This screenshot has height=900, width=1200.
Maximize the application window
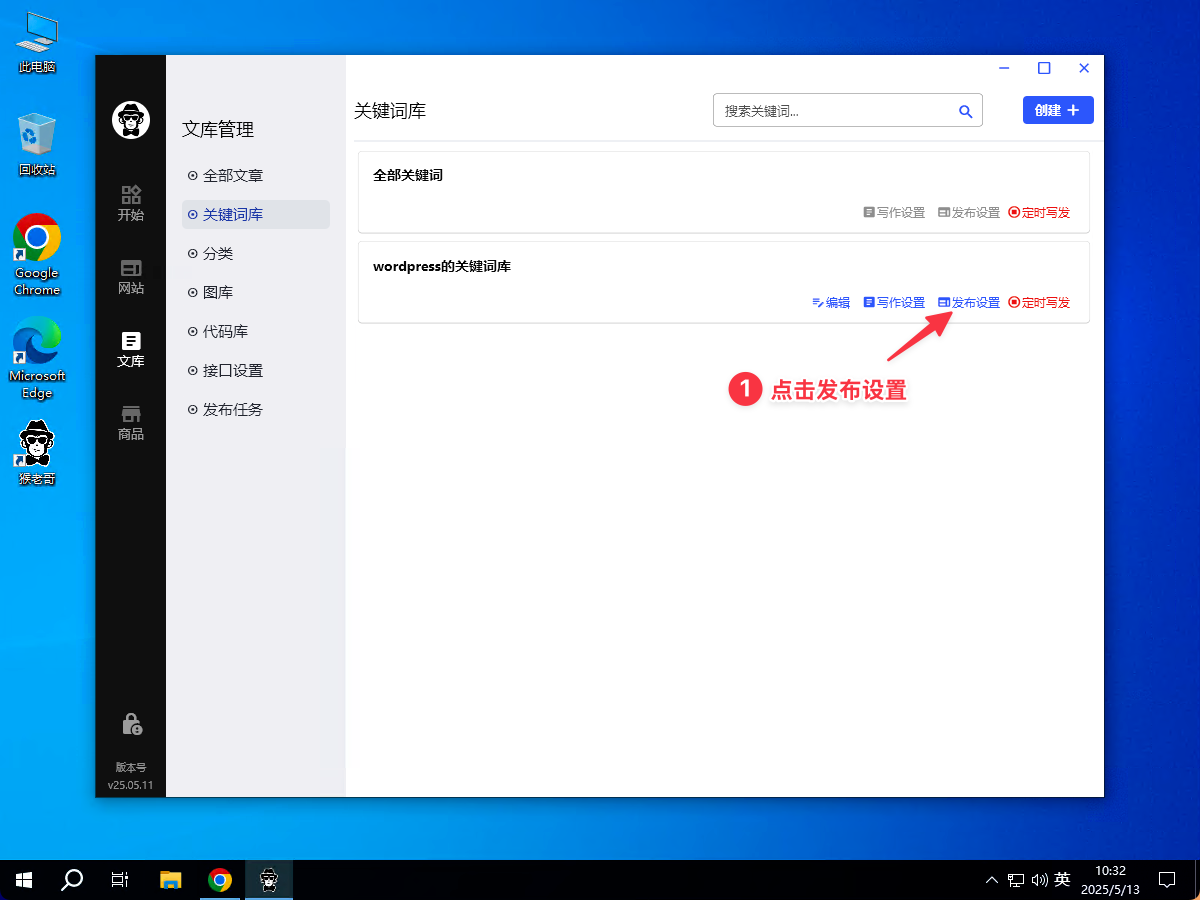[x=1044, y=68]
